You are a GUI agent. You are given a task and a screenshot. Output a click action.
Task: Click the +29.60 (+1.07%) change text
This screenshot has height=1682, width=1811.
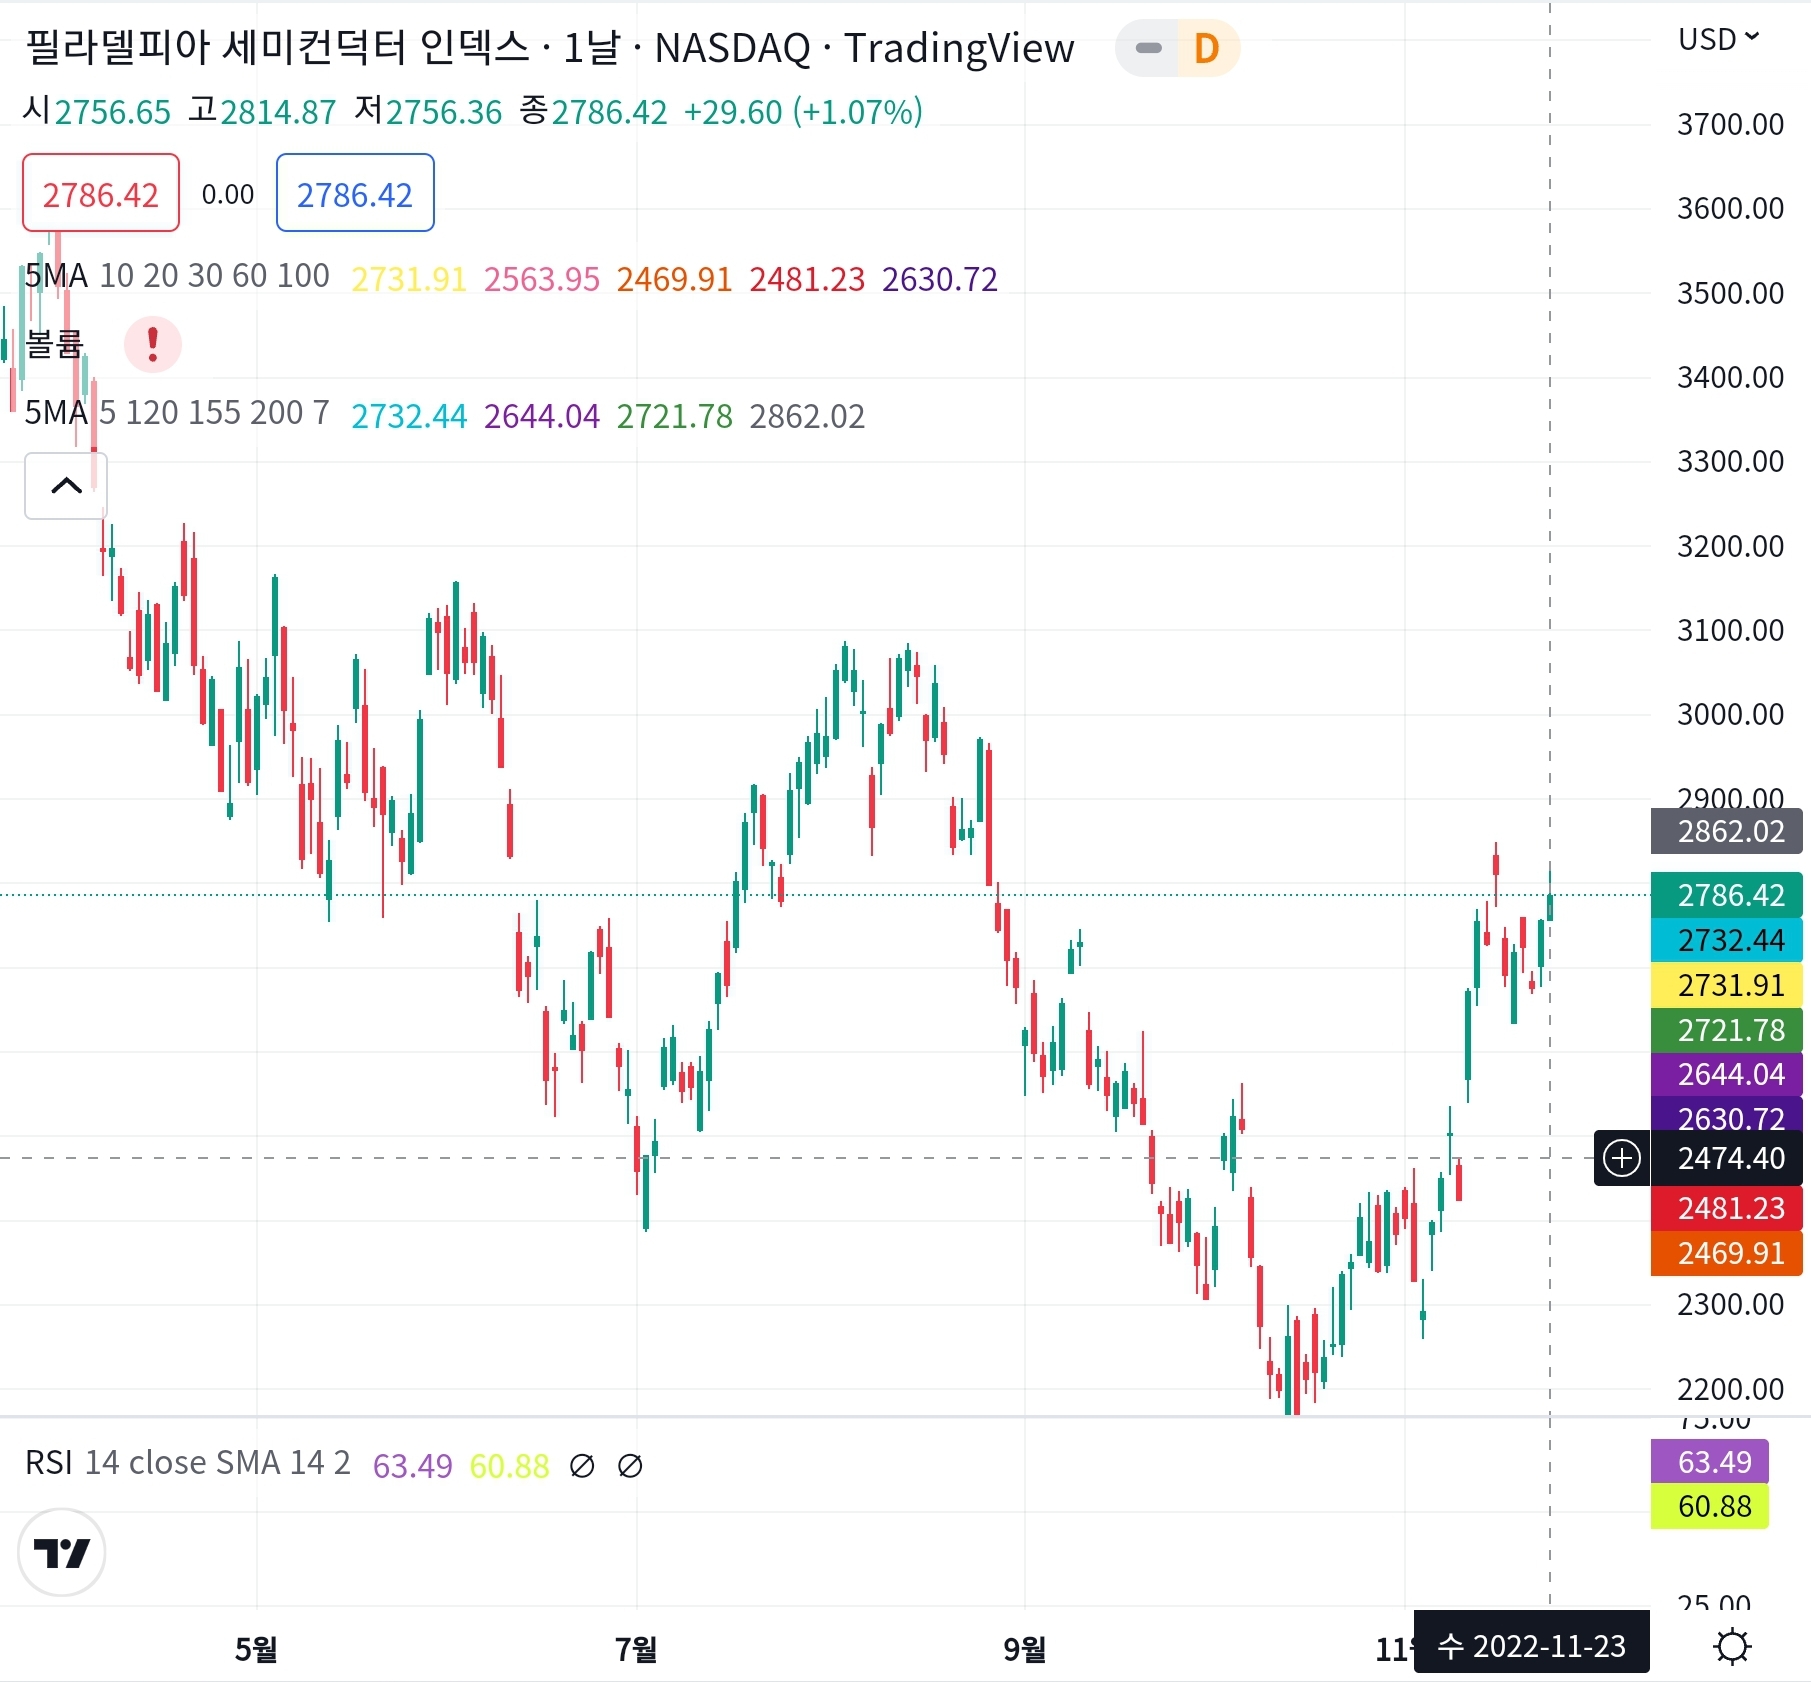point(803,112)
